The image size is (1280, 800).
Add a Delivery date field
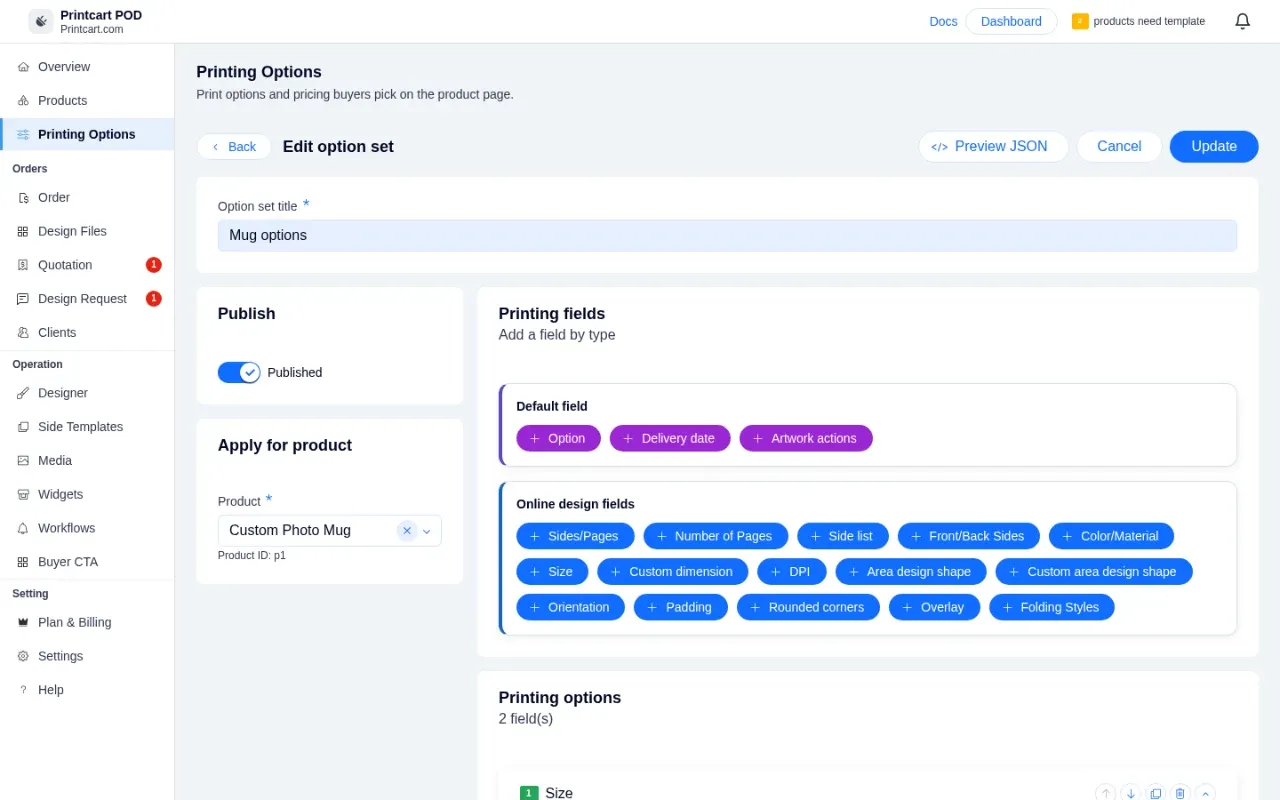(670, 438)
